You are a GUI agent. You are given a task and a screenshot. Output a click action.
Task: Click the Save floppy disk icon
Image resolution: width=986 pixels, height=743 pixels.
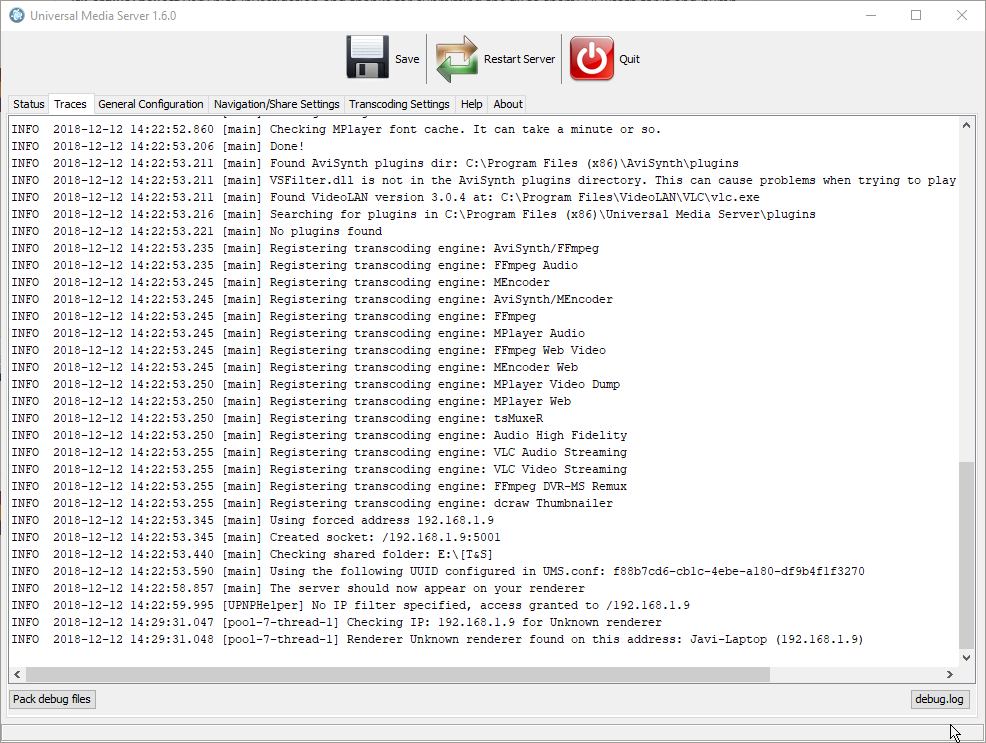click(x=367, y=58)
